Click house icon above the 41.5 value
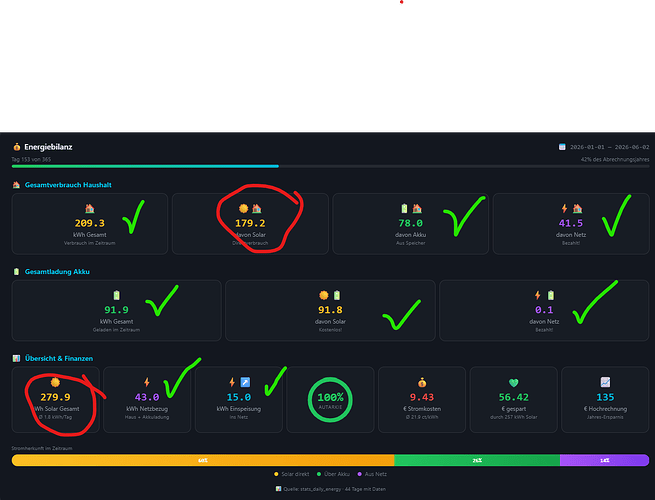 click(x=577, y=208)
